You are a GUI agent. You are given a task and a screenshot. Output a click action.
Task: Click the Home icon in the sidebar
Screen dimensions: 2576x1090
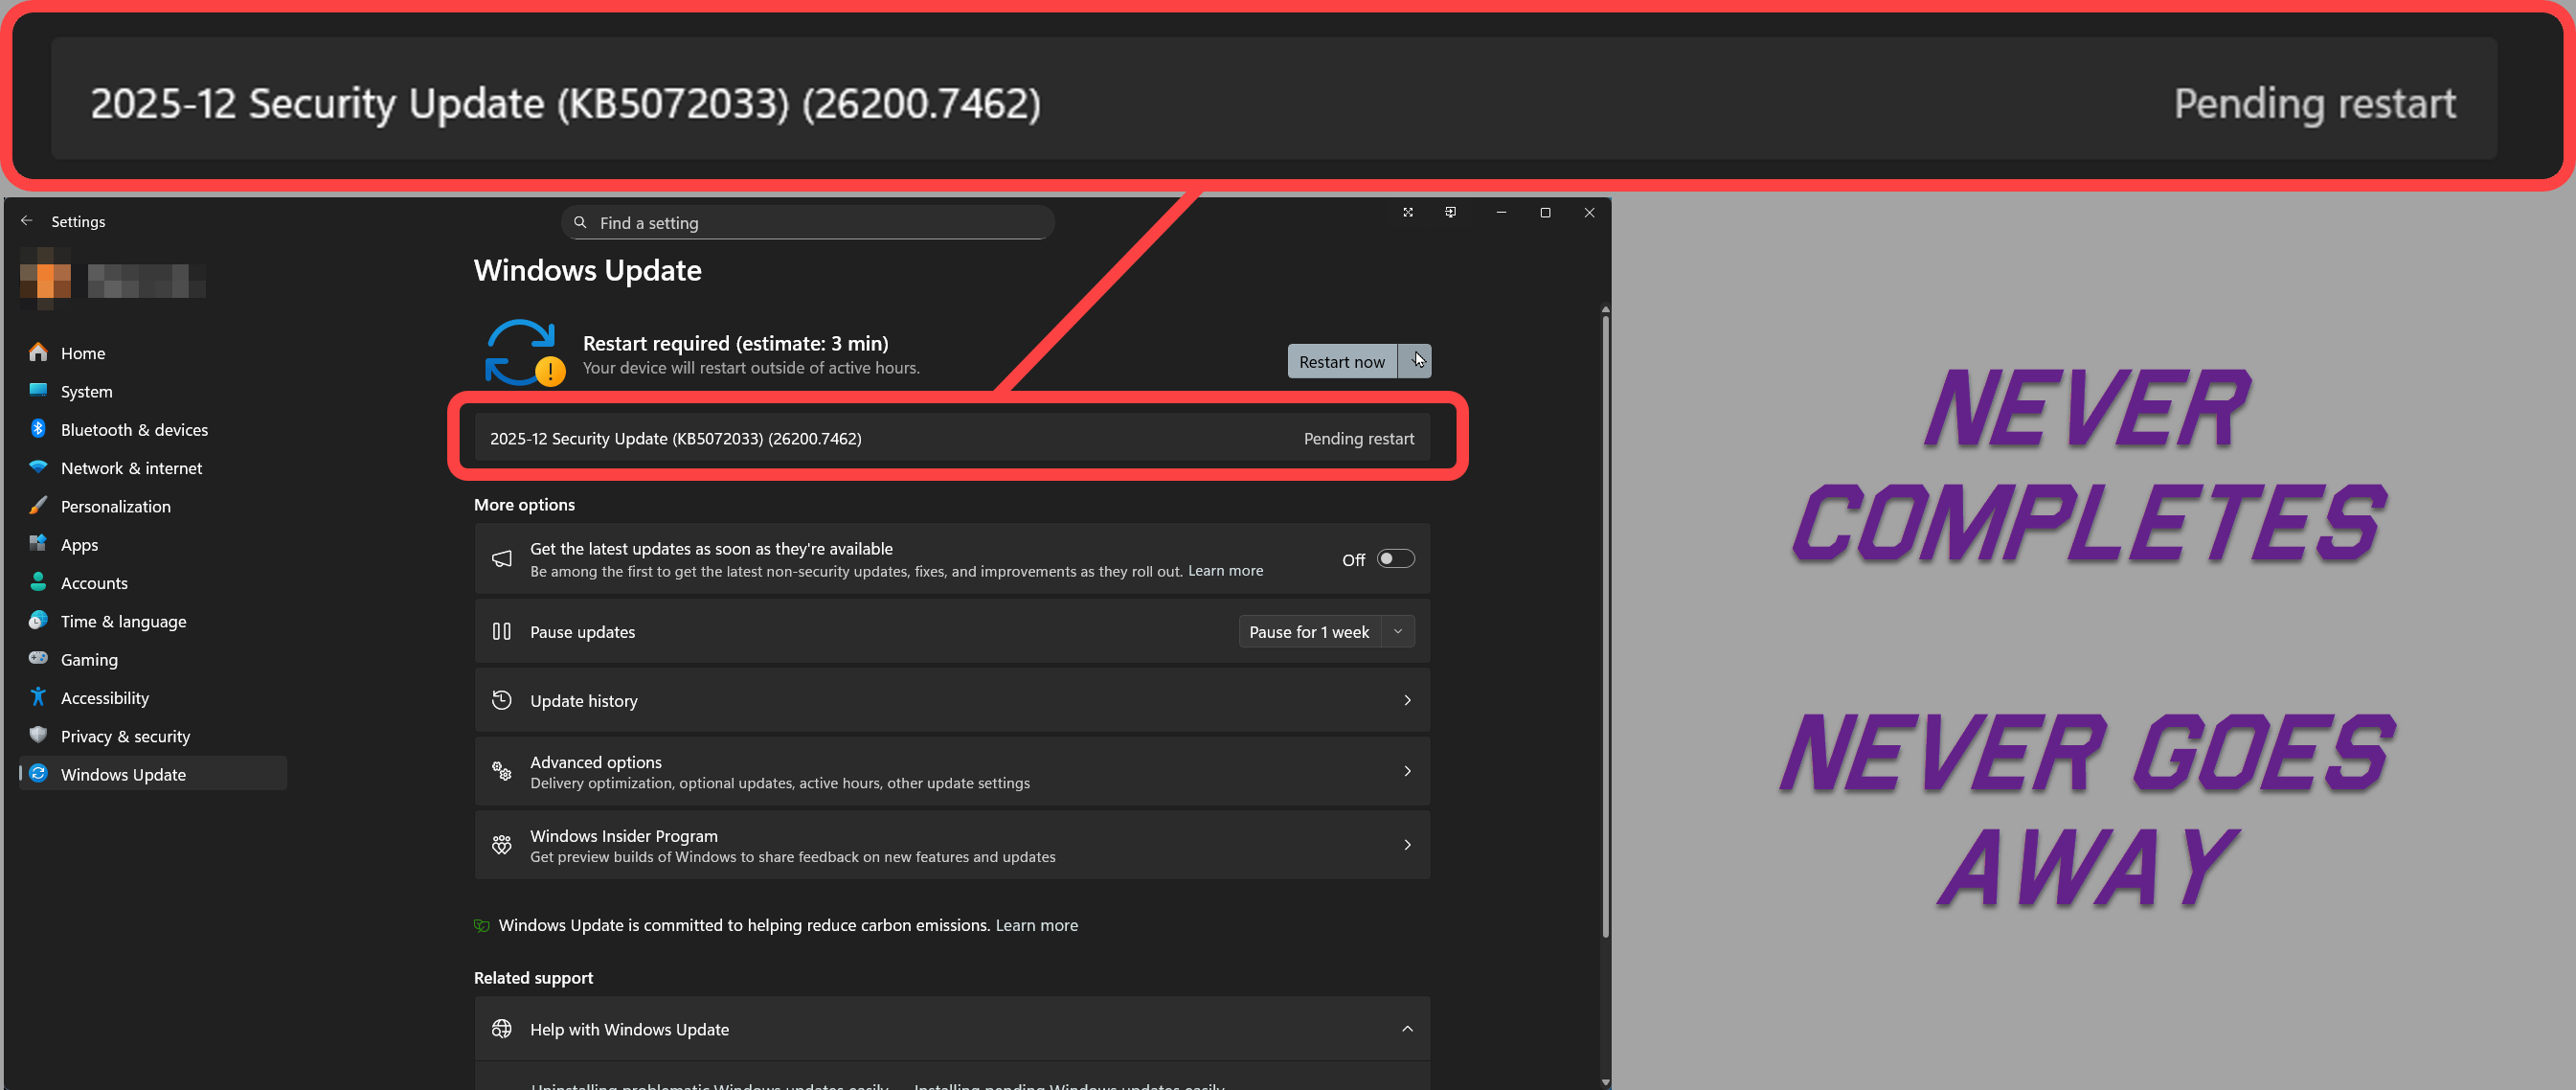click(38, 352)
